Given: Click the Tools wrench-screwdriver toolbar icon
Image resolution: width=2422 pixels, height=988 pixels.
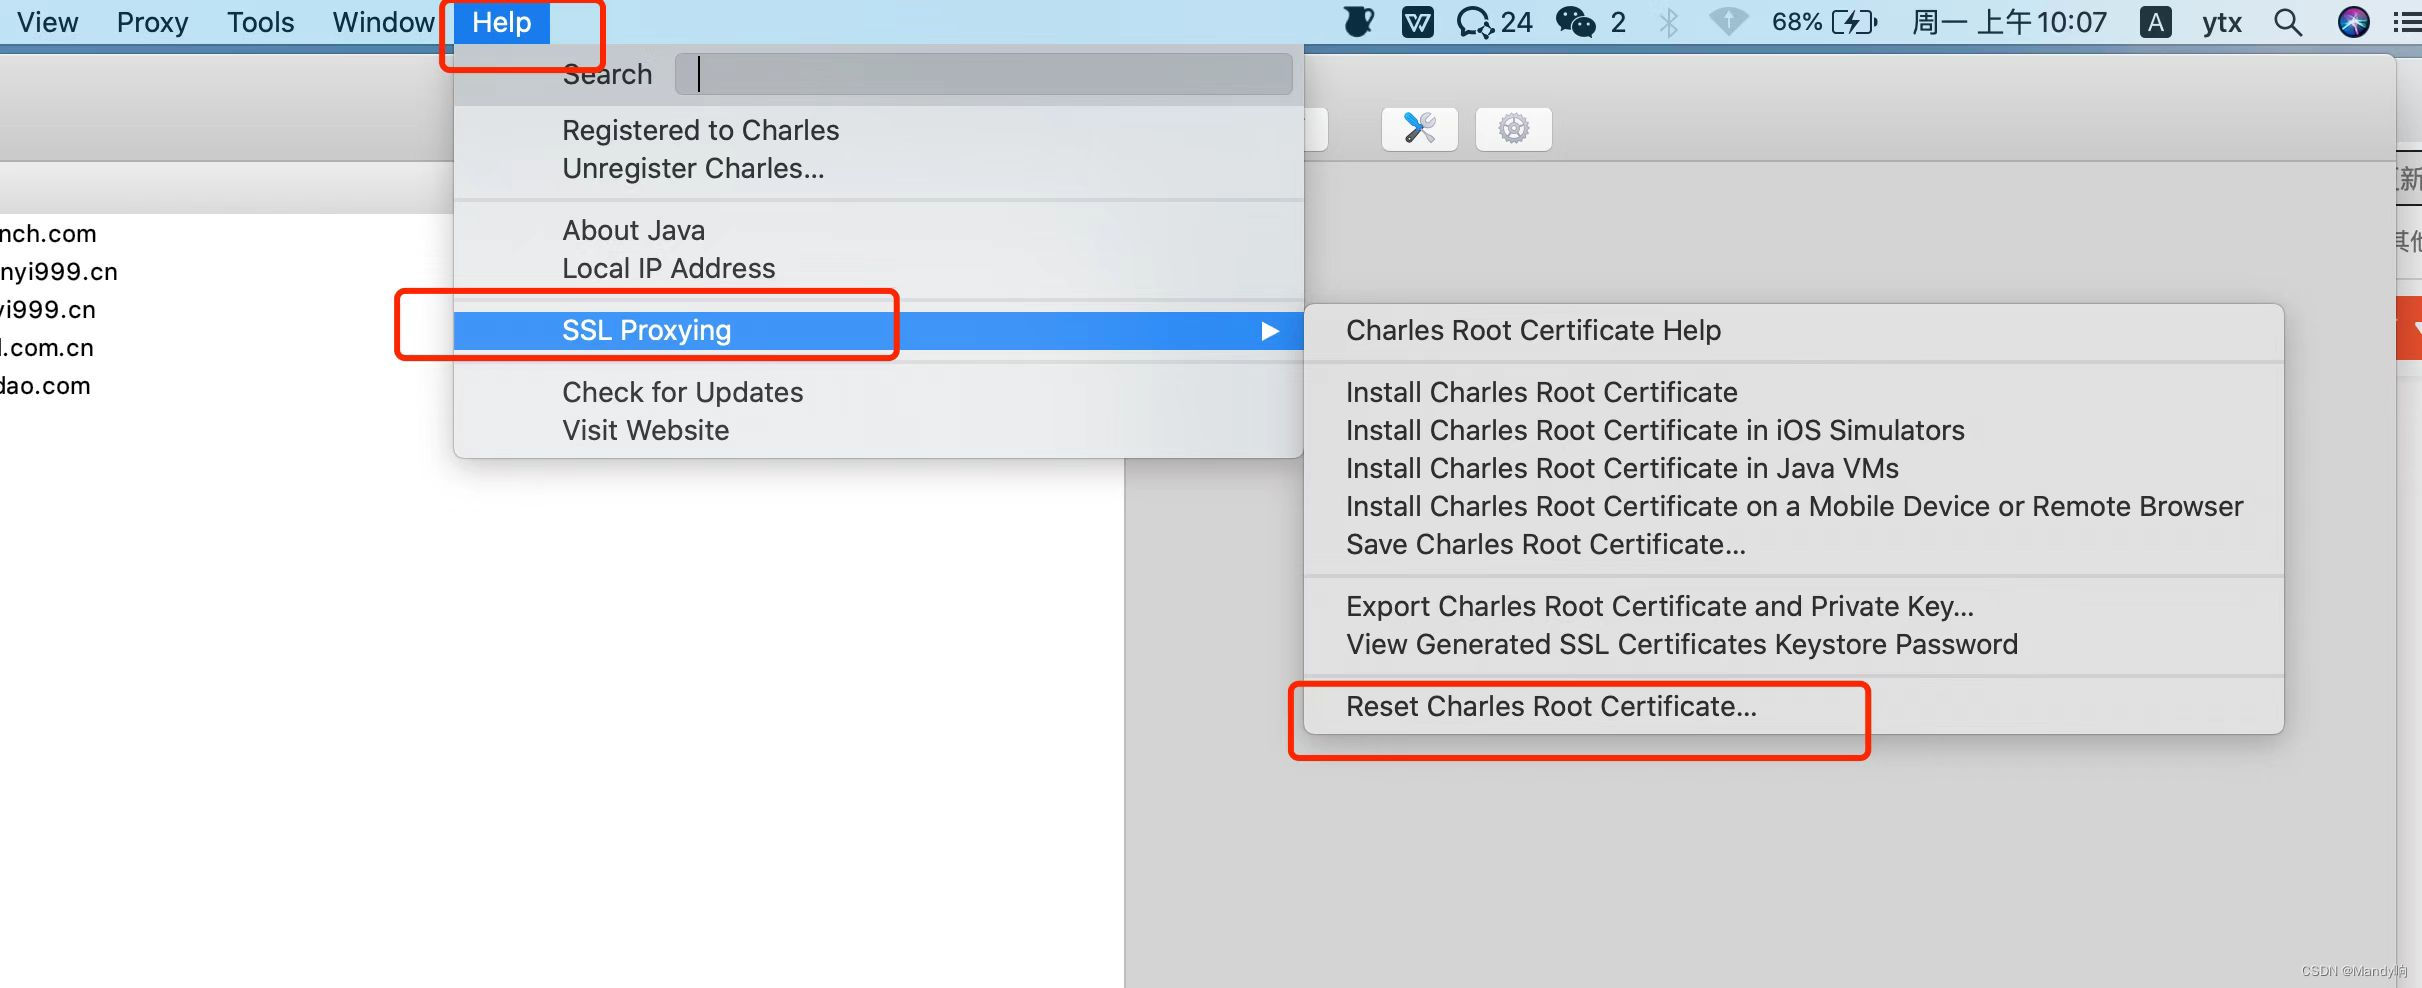Looking at the screenshot, I should (1419, 129).
